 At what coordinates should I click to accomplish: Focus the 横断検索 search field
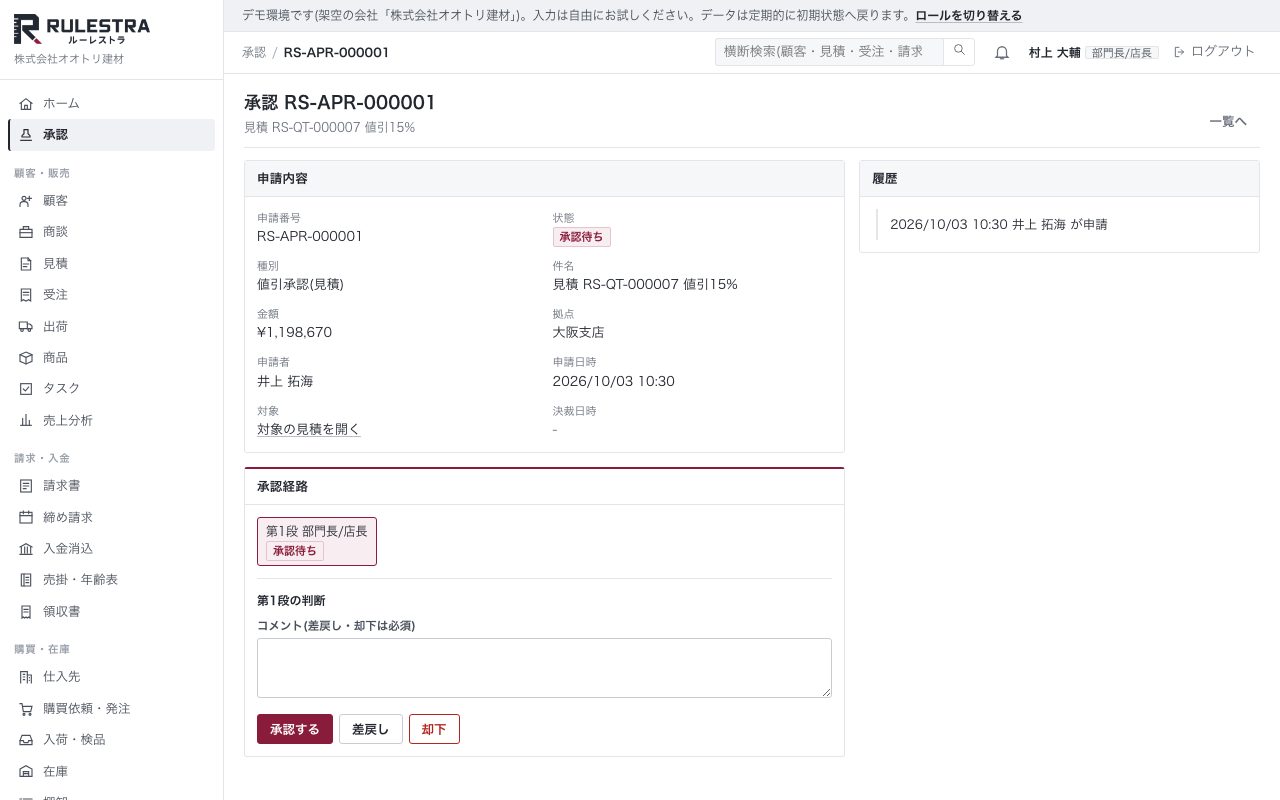pos(829,52)
